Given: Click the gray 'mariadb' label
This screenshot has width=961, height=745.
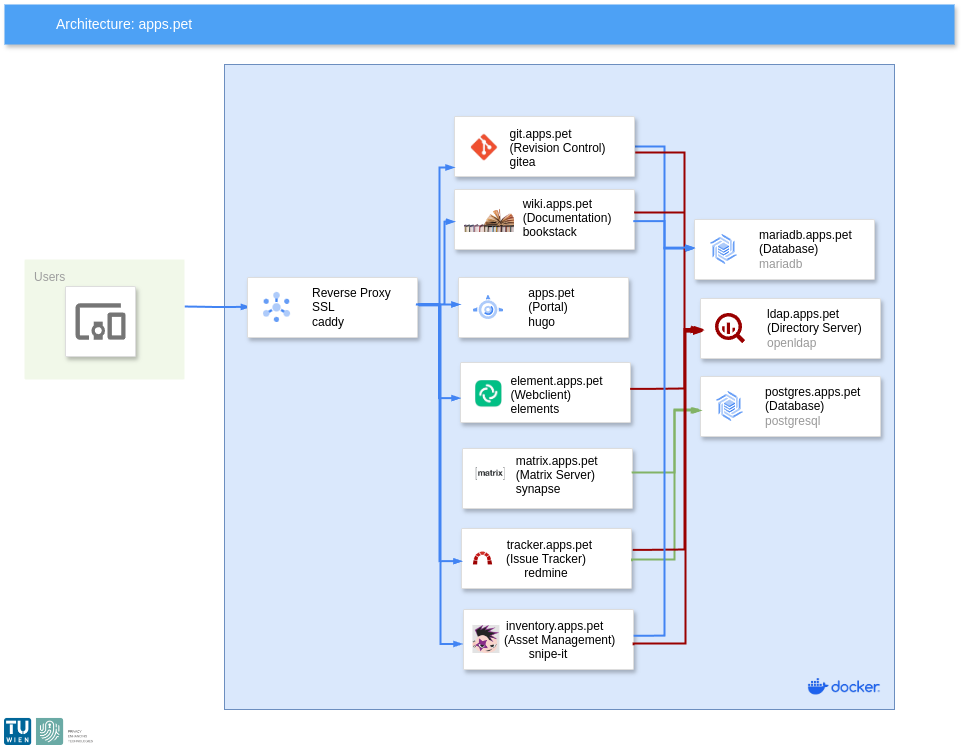Looking at the screenshot, I should coord(780,263).
